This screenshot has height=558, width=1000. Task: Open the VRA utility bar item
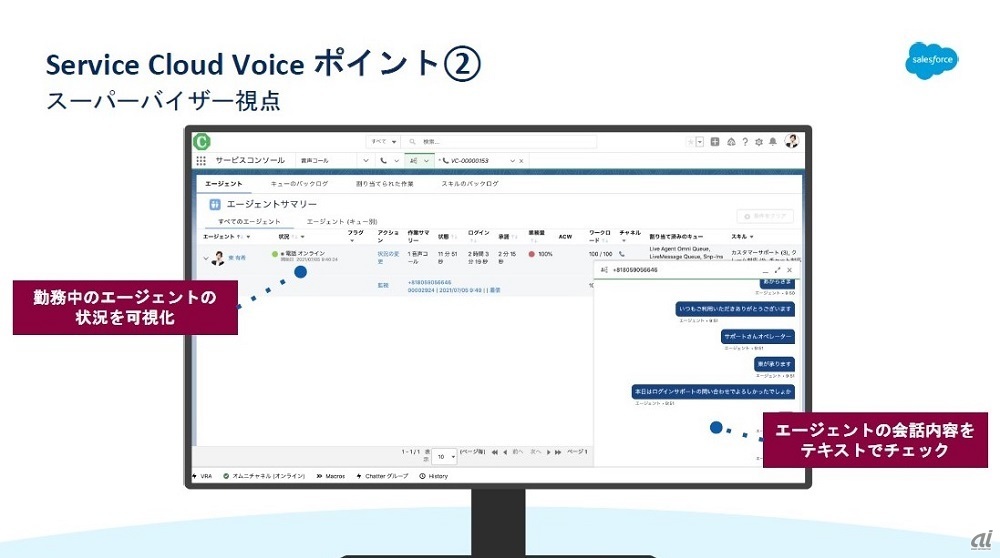[202, 476]
